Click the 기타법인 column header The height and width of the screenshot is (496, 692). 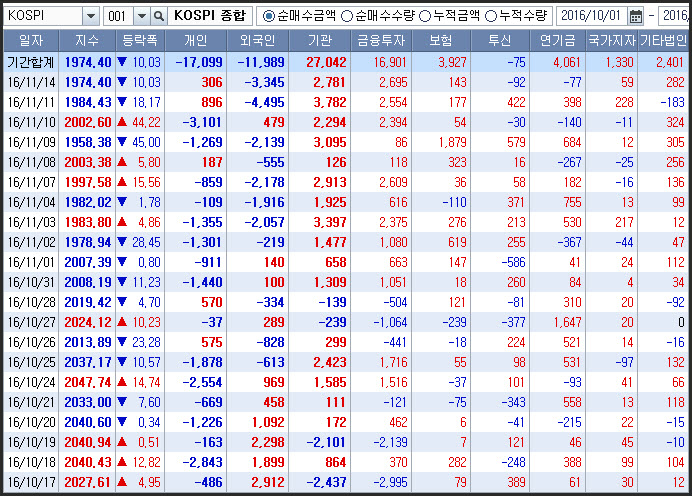click(664, 41)
